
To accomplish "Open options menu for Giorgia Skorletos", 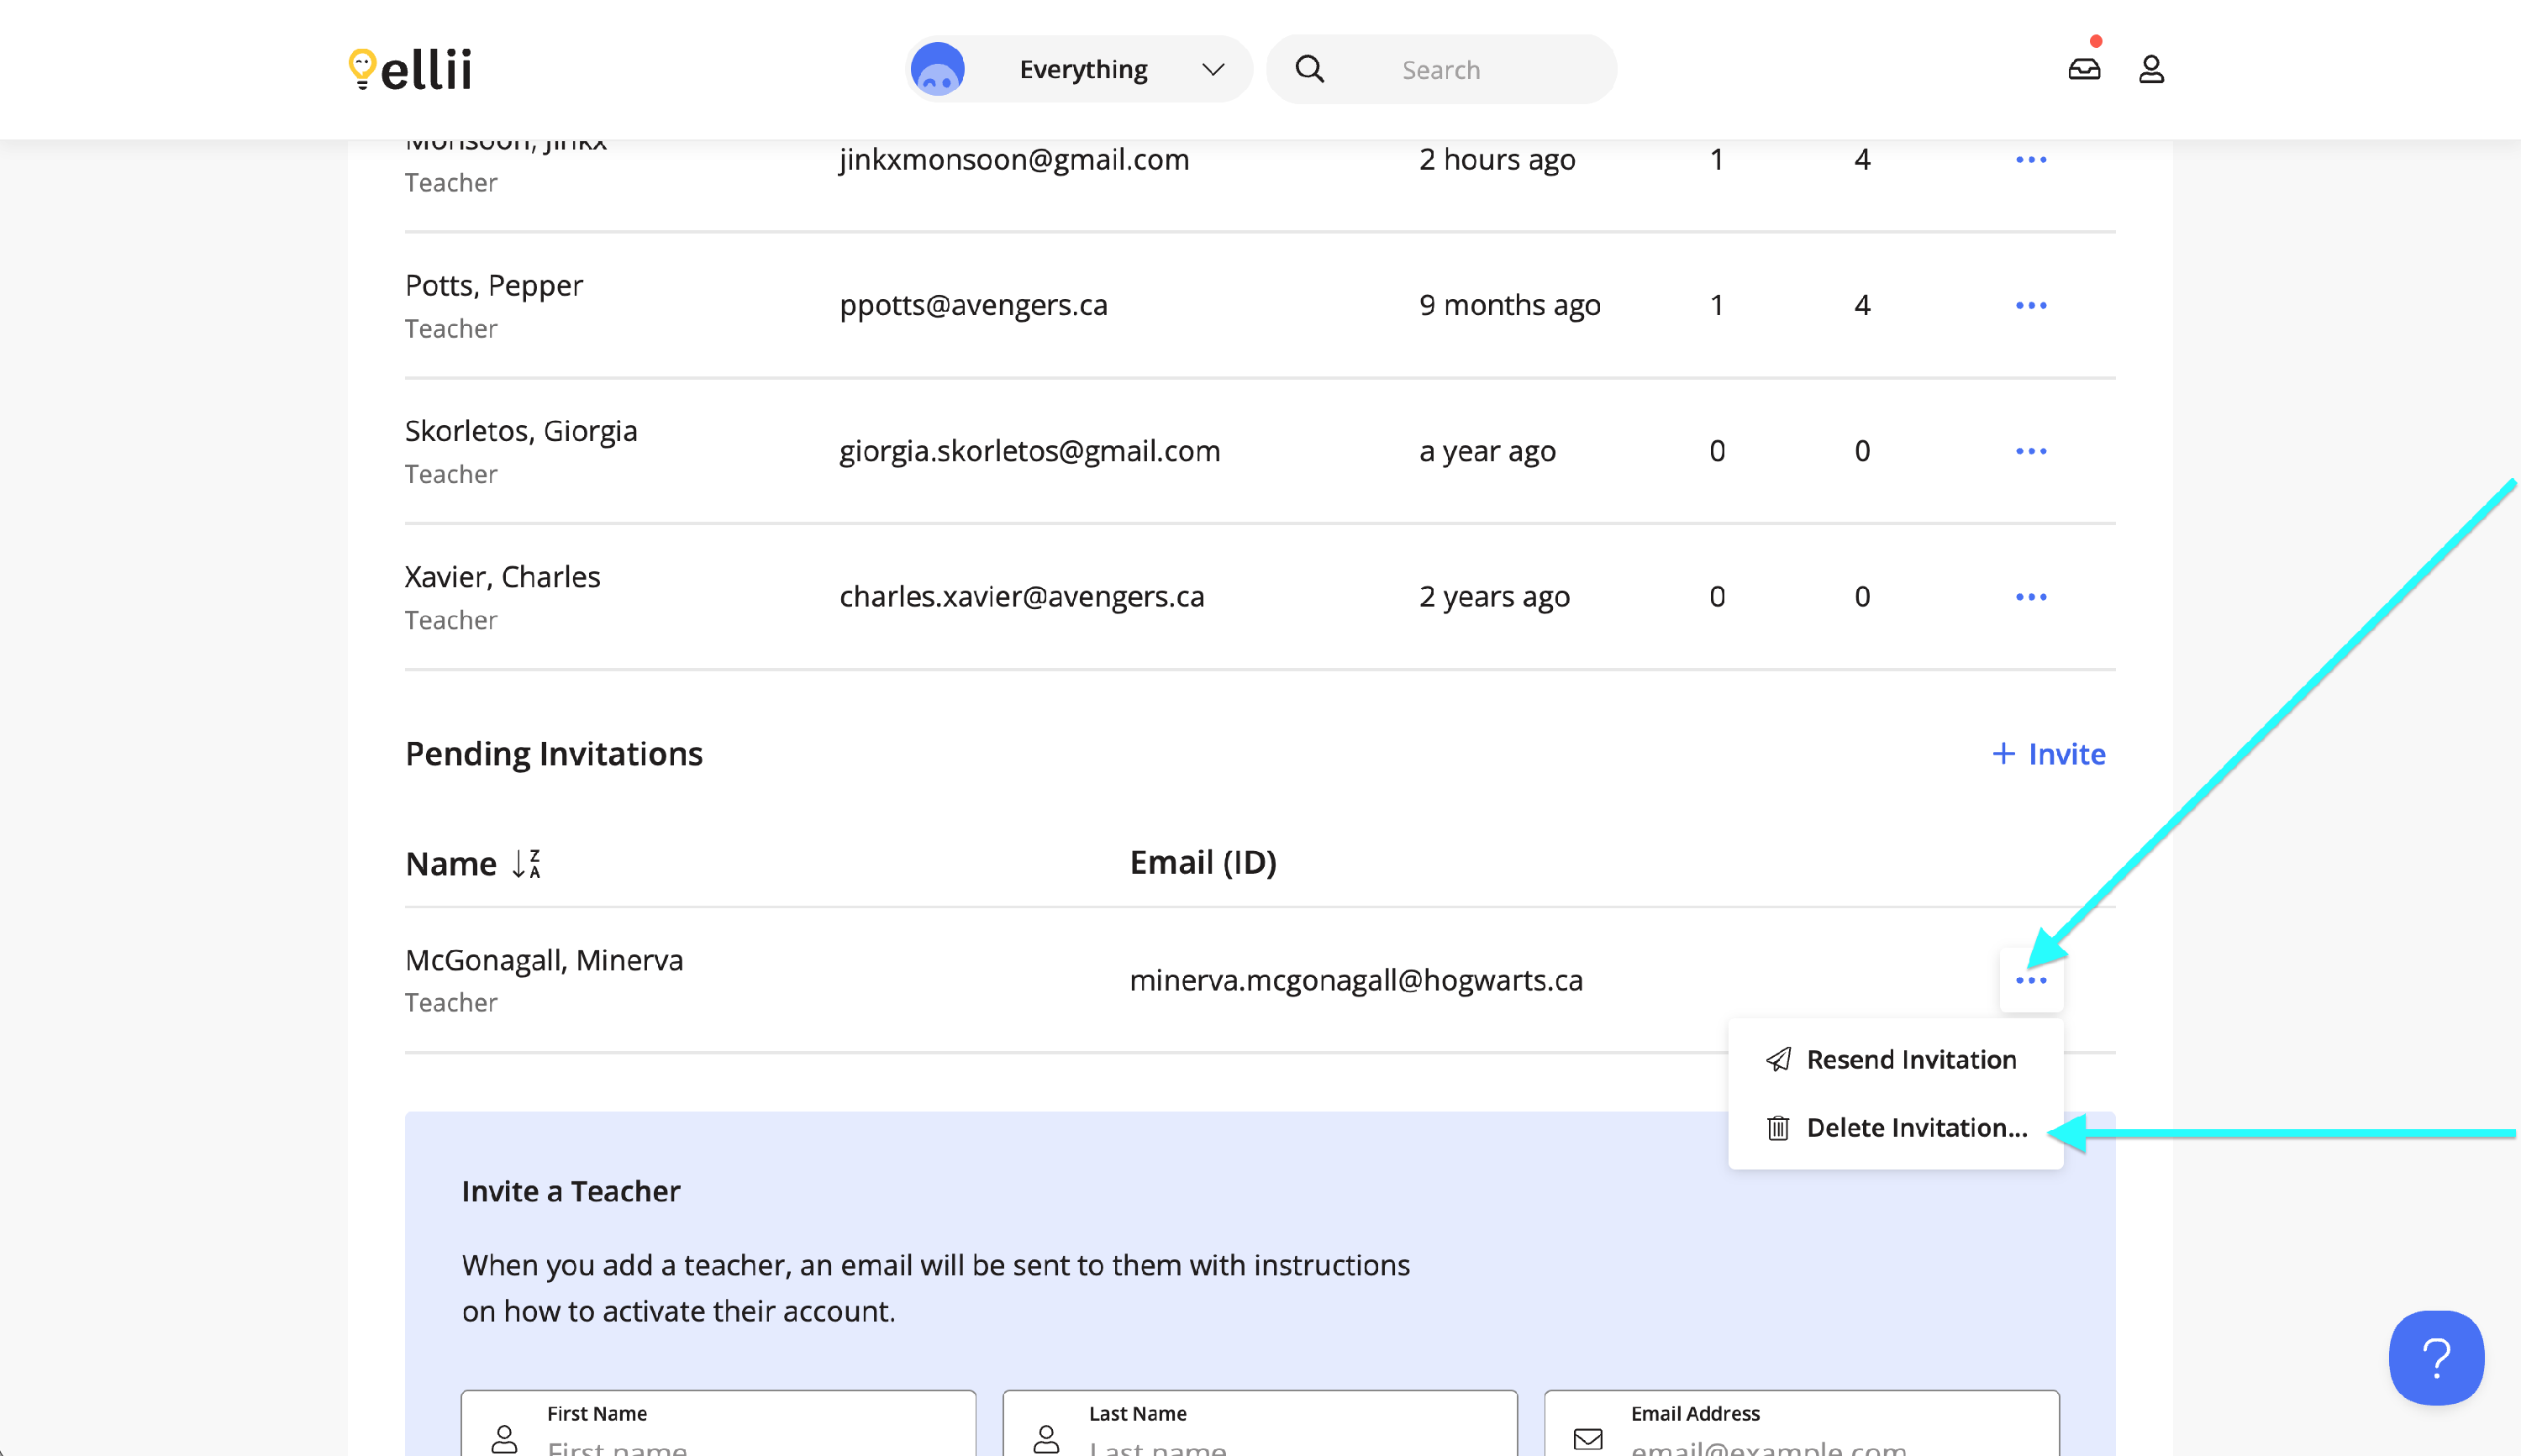I will (x=2030, y=451).
